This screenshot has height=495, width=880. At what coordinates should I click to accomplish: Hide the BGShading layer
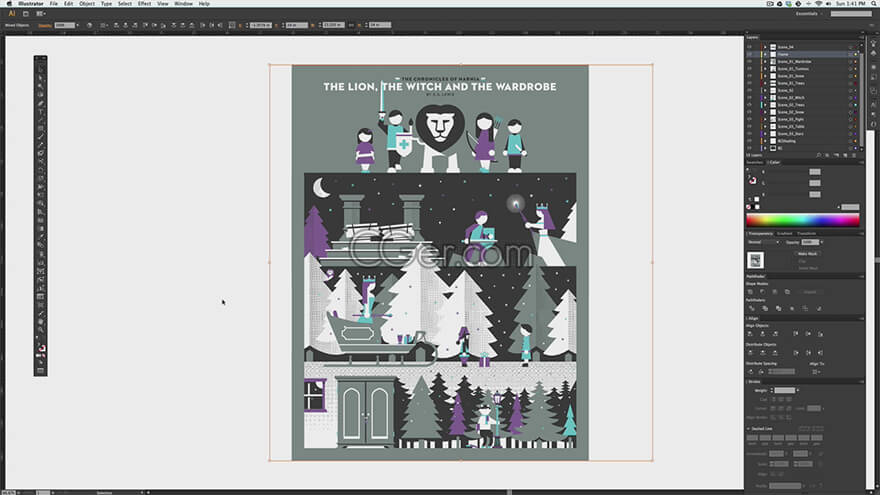(x=749, y=141)
